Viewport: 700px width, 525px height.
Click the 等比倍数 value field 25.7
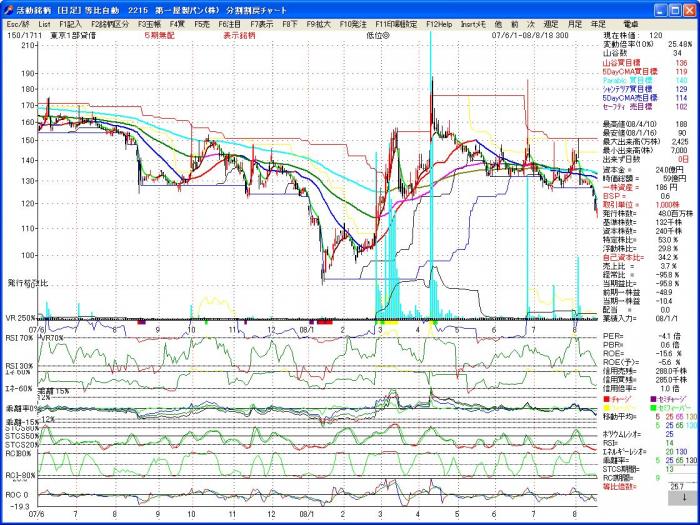[x=682, y=487]
